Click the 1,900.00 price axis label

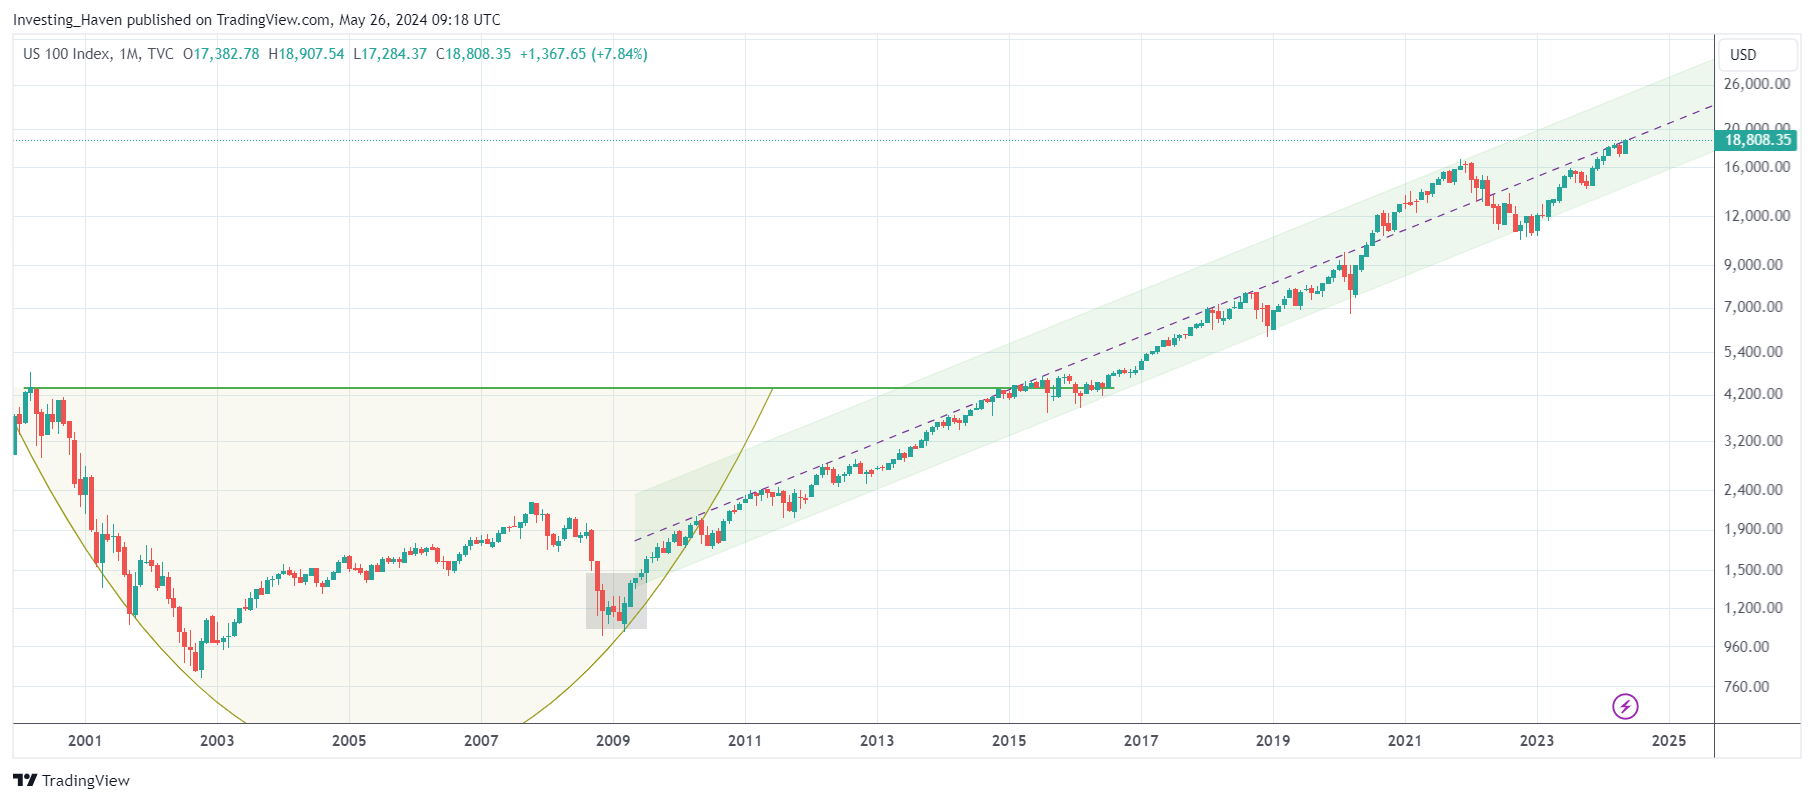[1753, 529]
